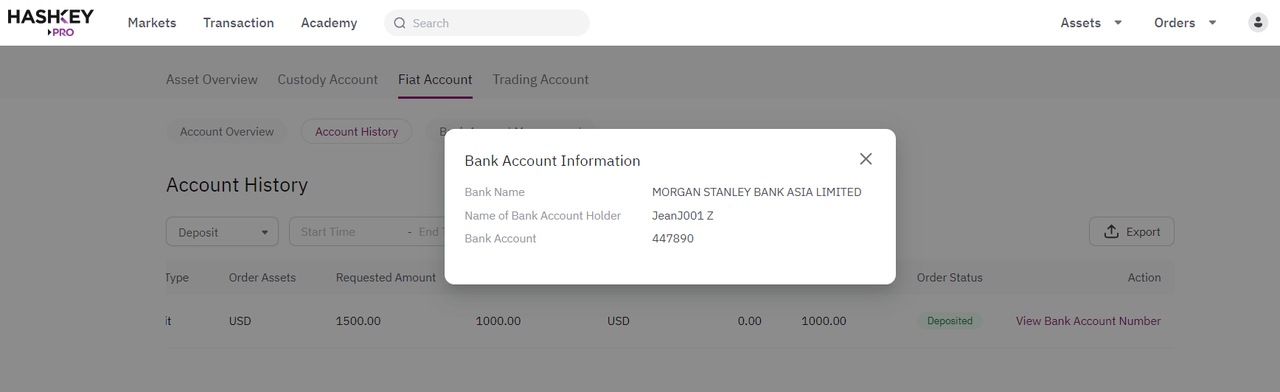Screen dimensions: 1280x392
Task: Switch to the Custody Account tab
Action: pyautogui.click(x=328, y=79)
